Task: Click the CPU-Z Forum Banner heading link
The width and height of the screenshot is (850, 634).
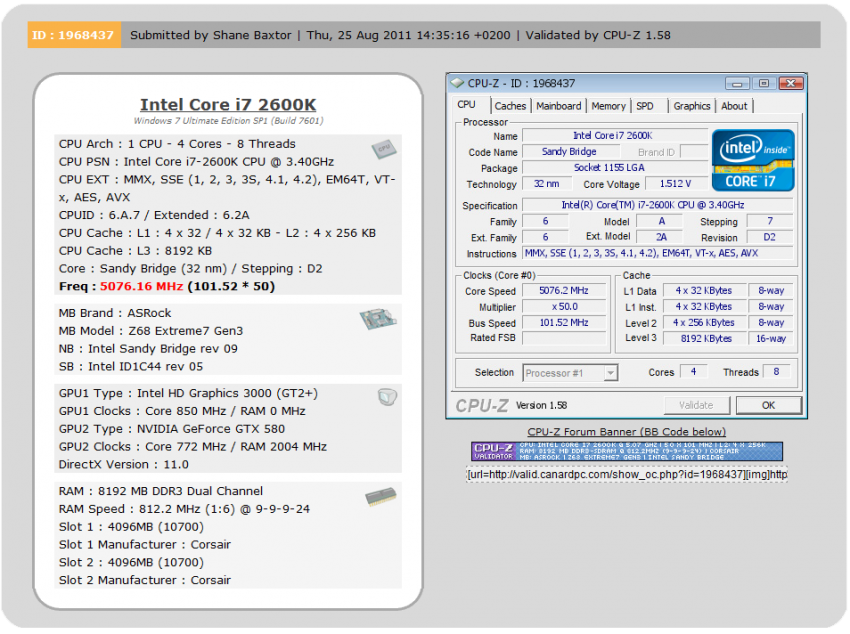Action: (x=627, y=432)
